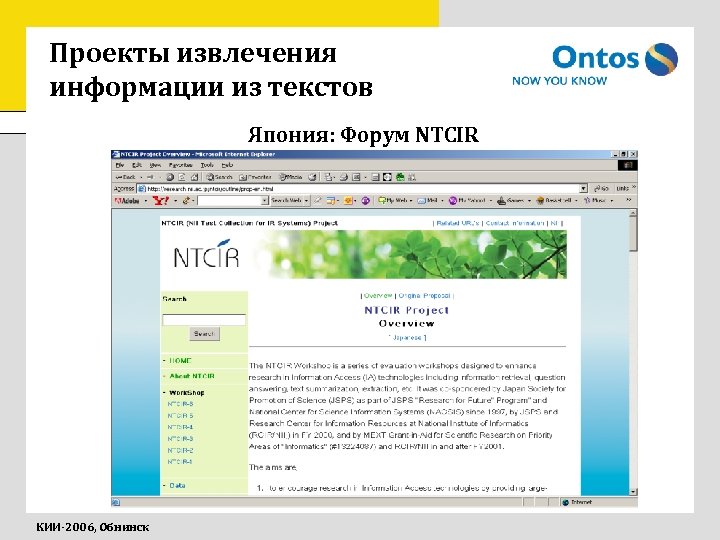Open the NTCIR-5 workshop link

pyautogui.click(x=180, y=416)
